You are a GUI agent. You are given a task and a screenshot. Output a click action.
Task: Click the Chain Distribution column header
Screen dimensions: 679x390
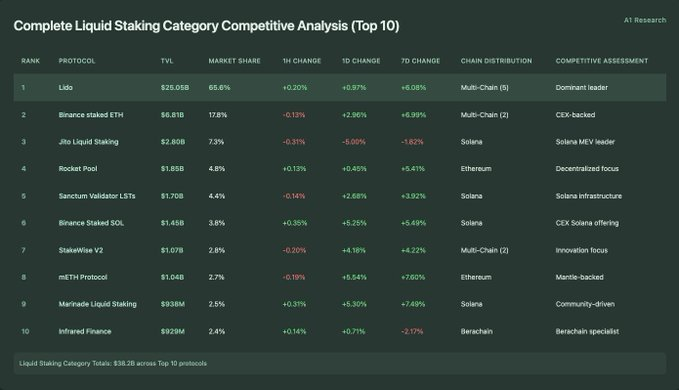(x=496, y=61)
